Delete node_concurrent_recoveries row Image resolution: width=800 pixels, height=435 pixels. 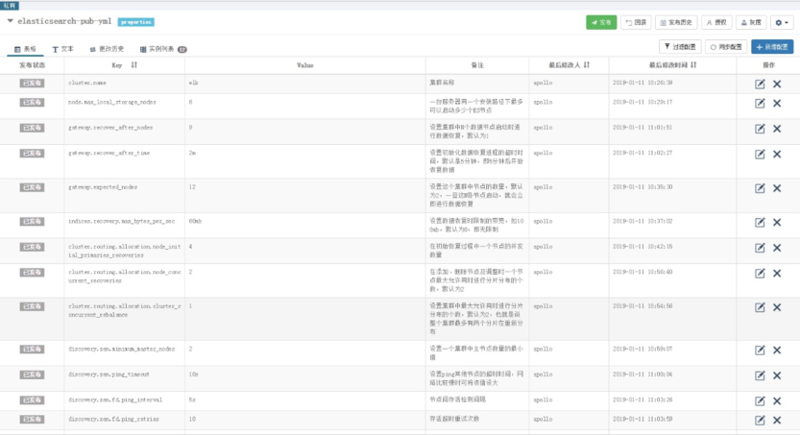(777, 273)
